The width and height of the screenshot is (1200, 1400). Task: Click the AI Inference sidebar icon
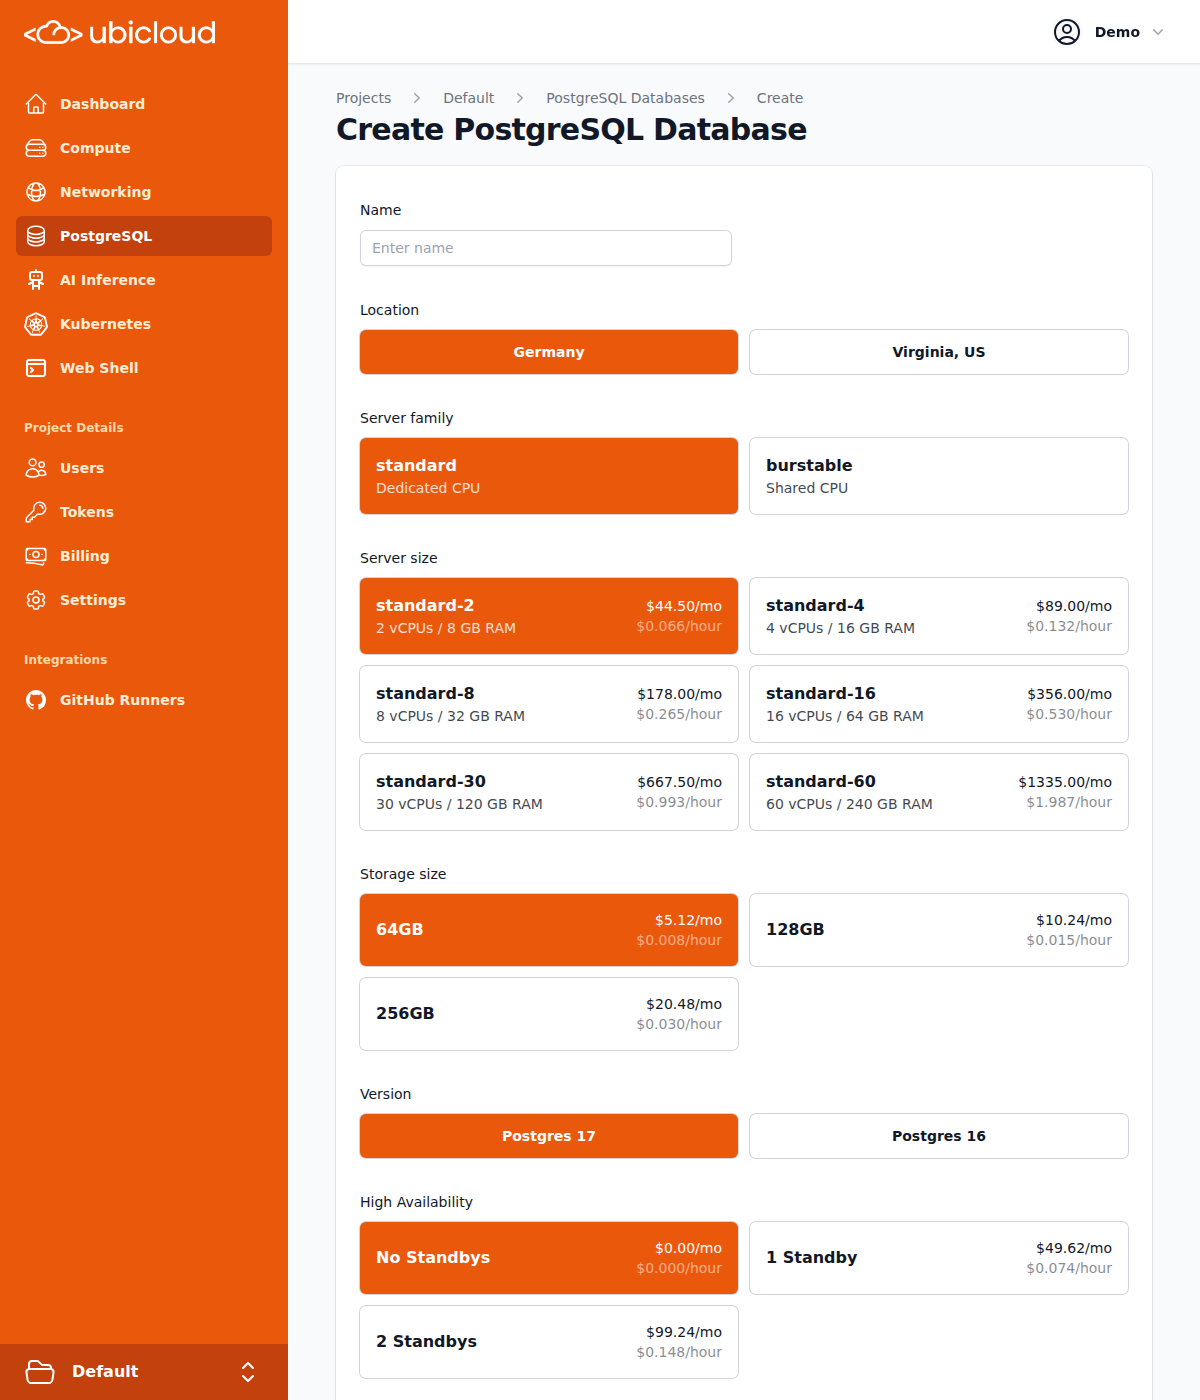tap(36, 280)
